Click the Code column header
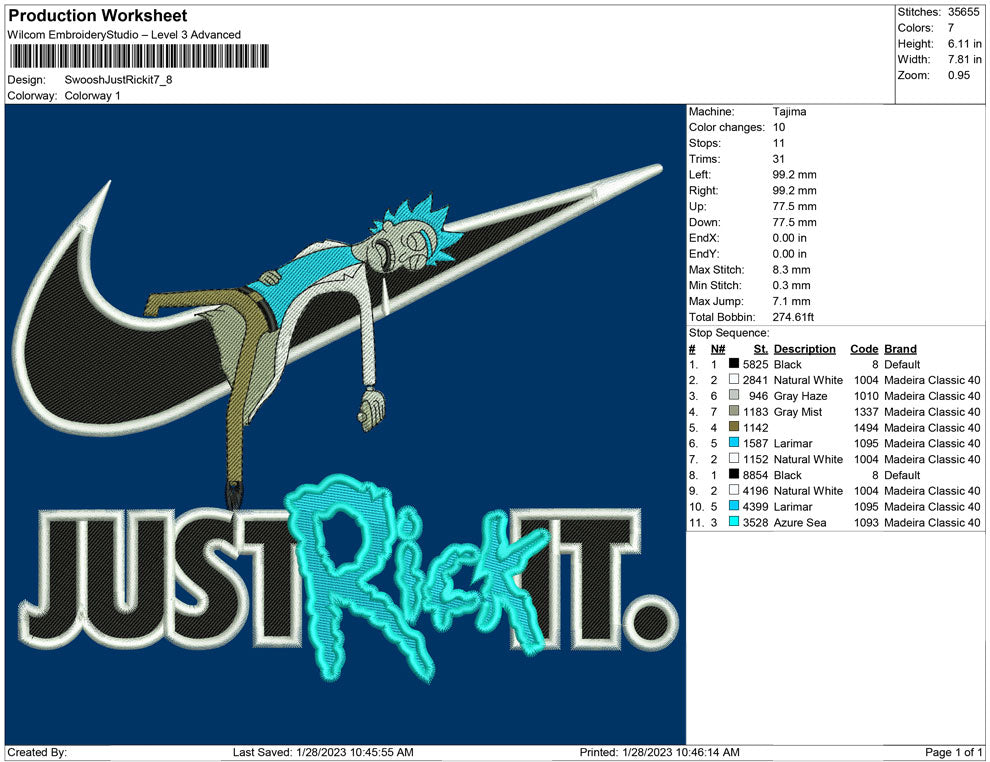The image size is (990, 762). pos(863,349)
